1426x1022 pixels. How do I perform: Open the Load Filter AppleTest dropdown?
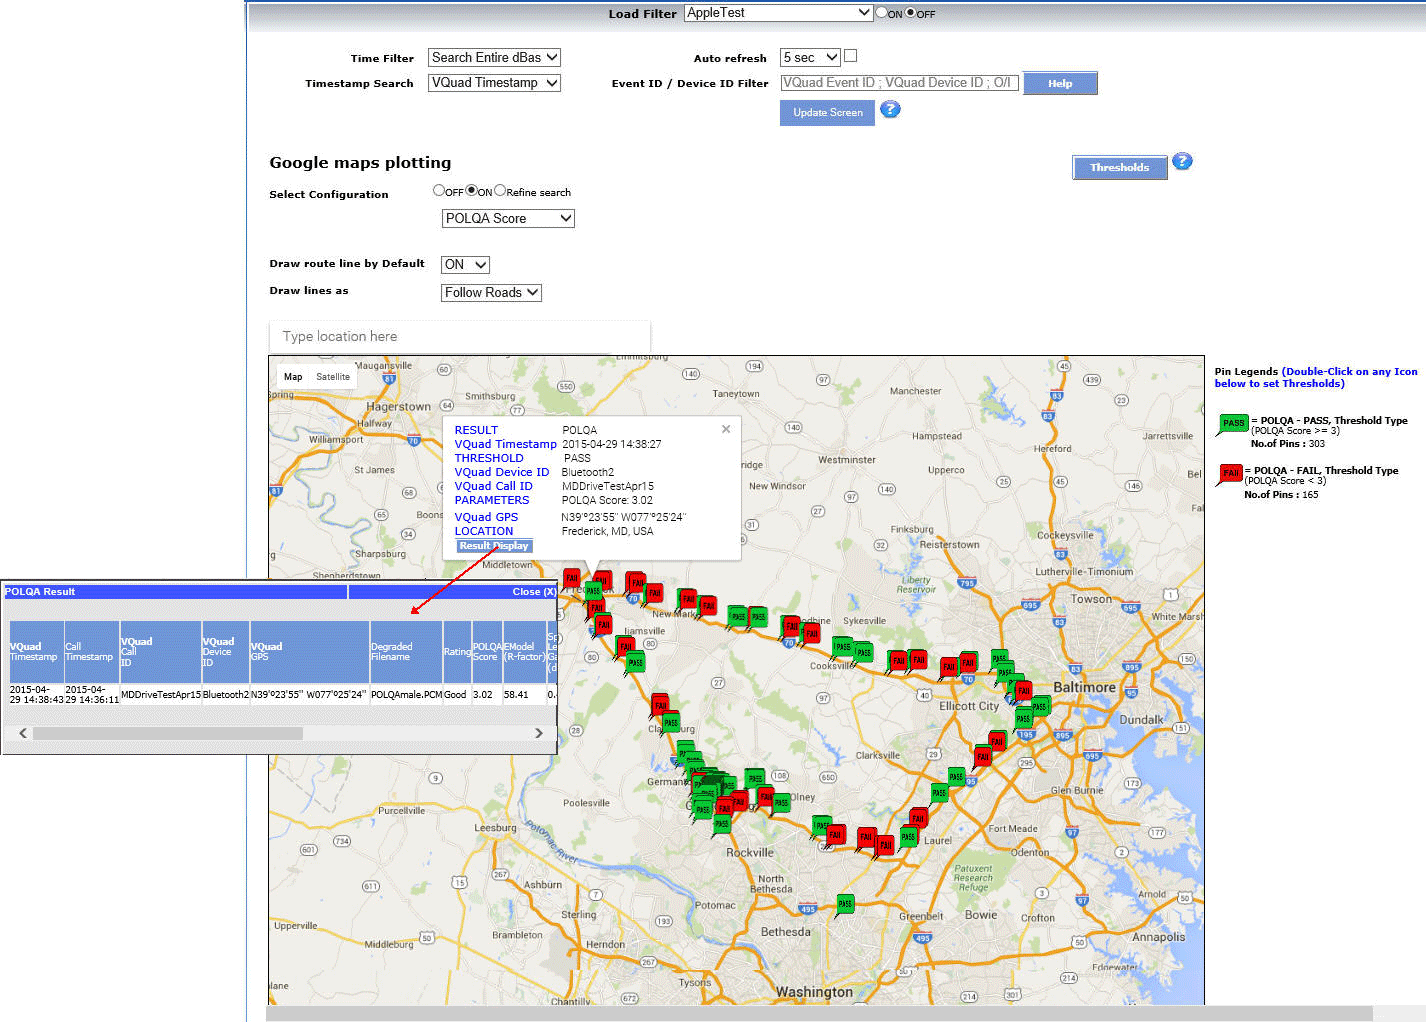tap(778, 13)
